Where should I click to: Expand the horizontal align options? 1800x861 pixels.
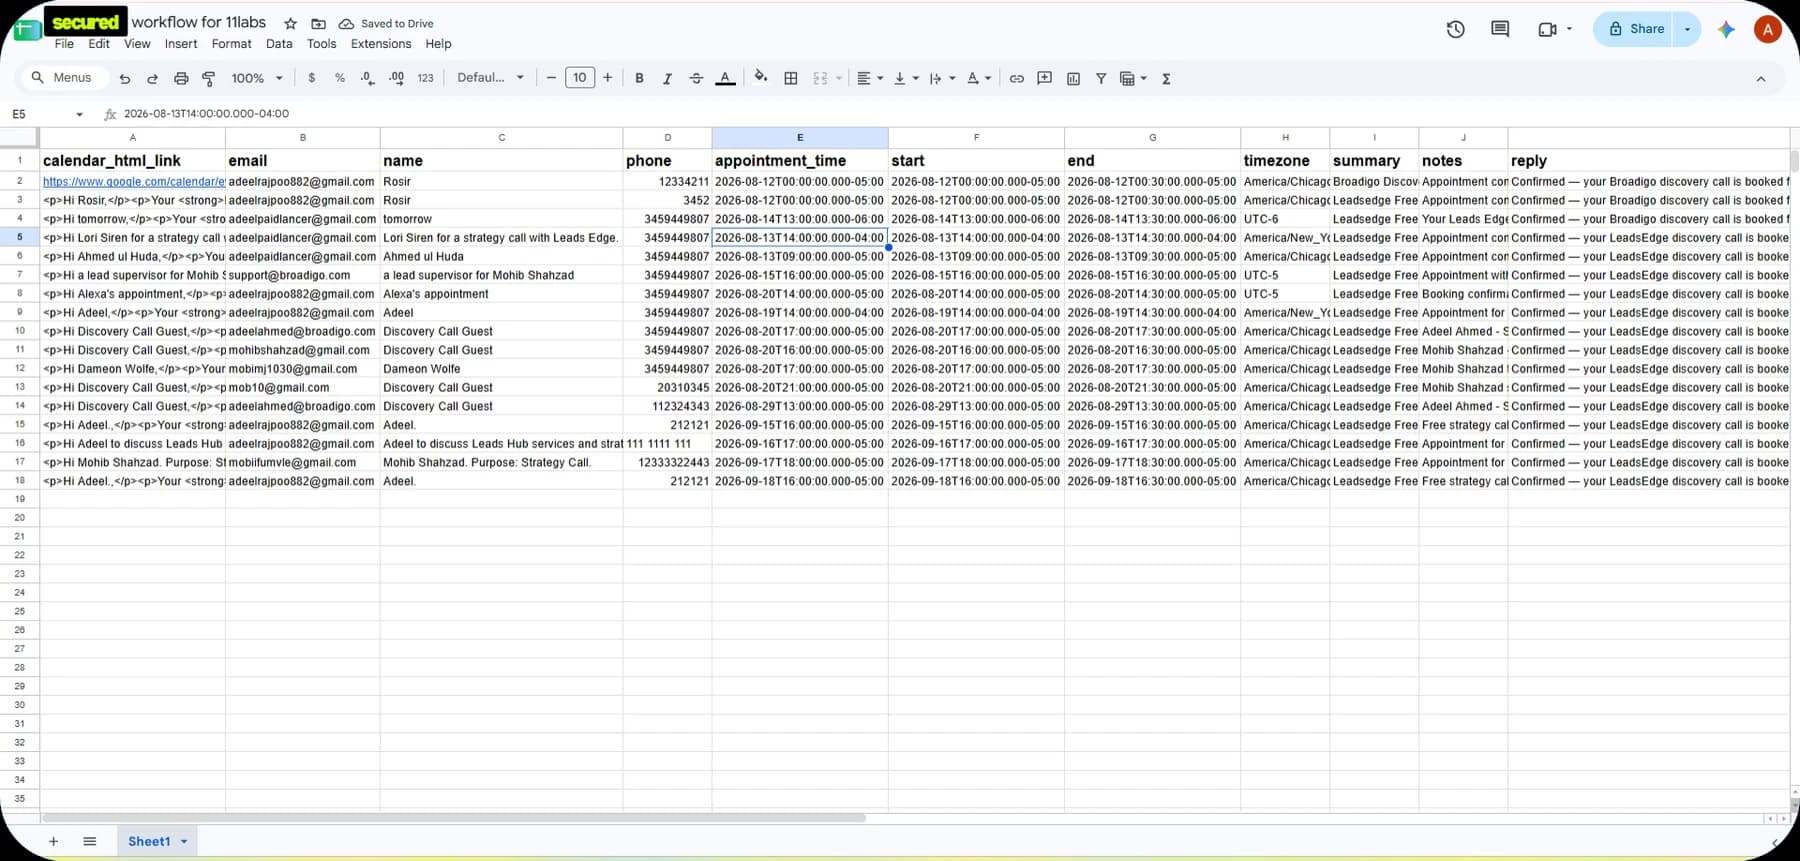[871, 78]
